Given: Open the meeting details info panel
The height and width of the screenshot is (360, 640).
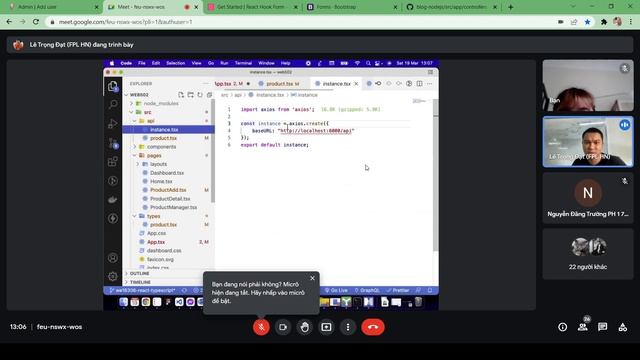Looking at the screenshot, I should pyautogui.click(x=562, y=327).
